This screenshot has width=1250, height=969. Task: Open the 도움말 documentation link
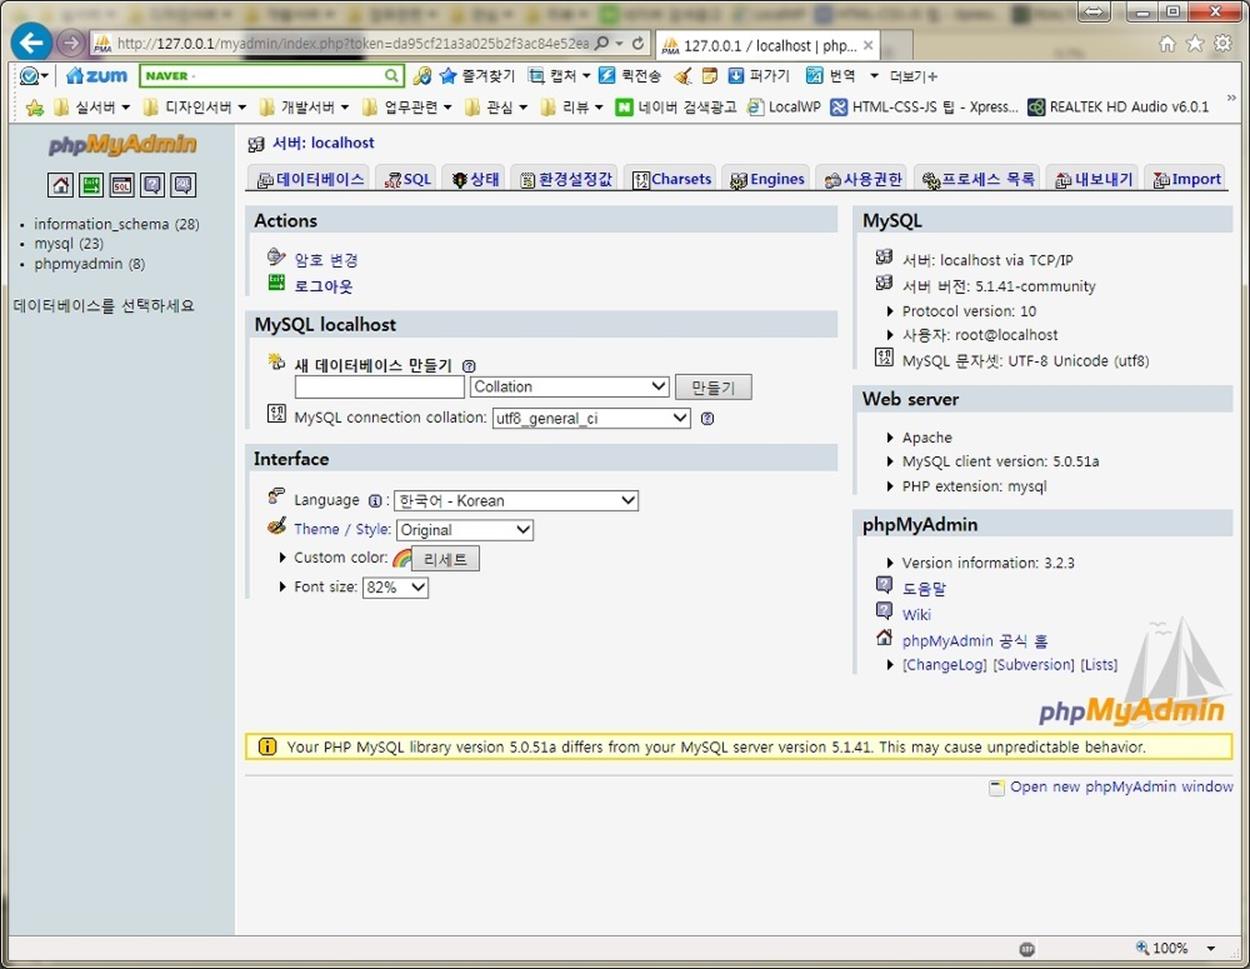[x=924, y=589]
